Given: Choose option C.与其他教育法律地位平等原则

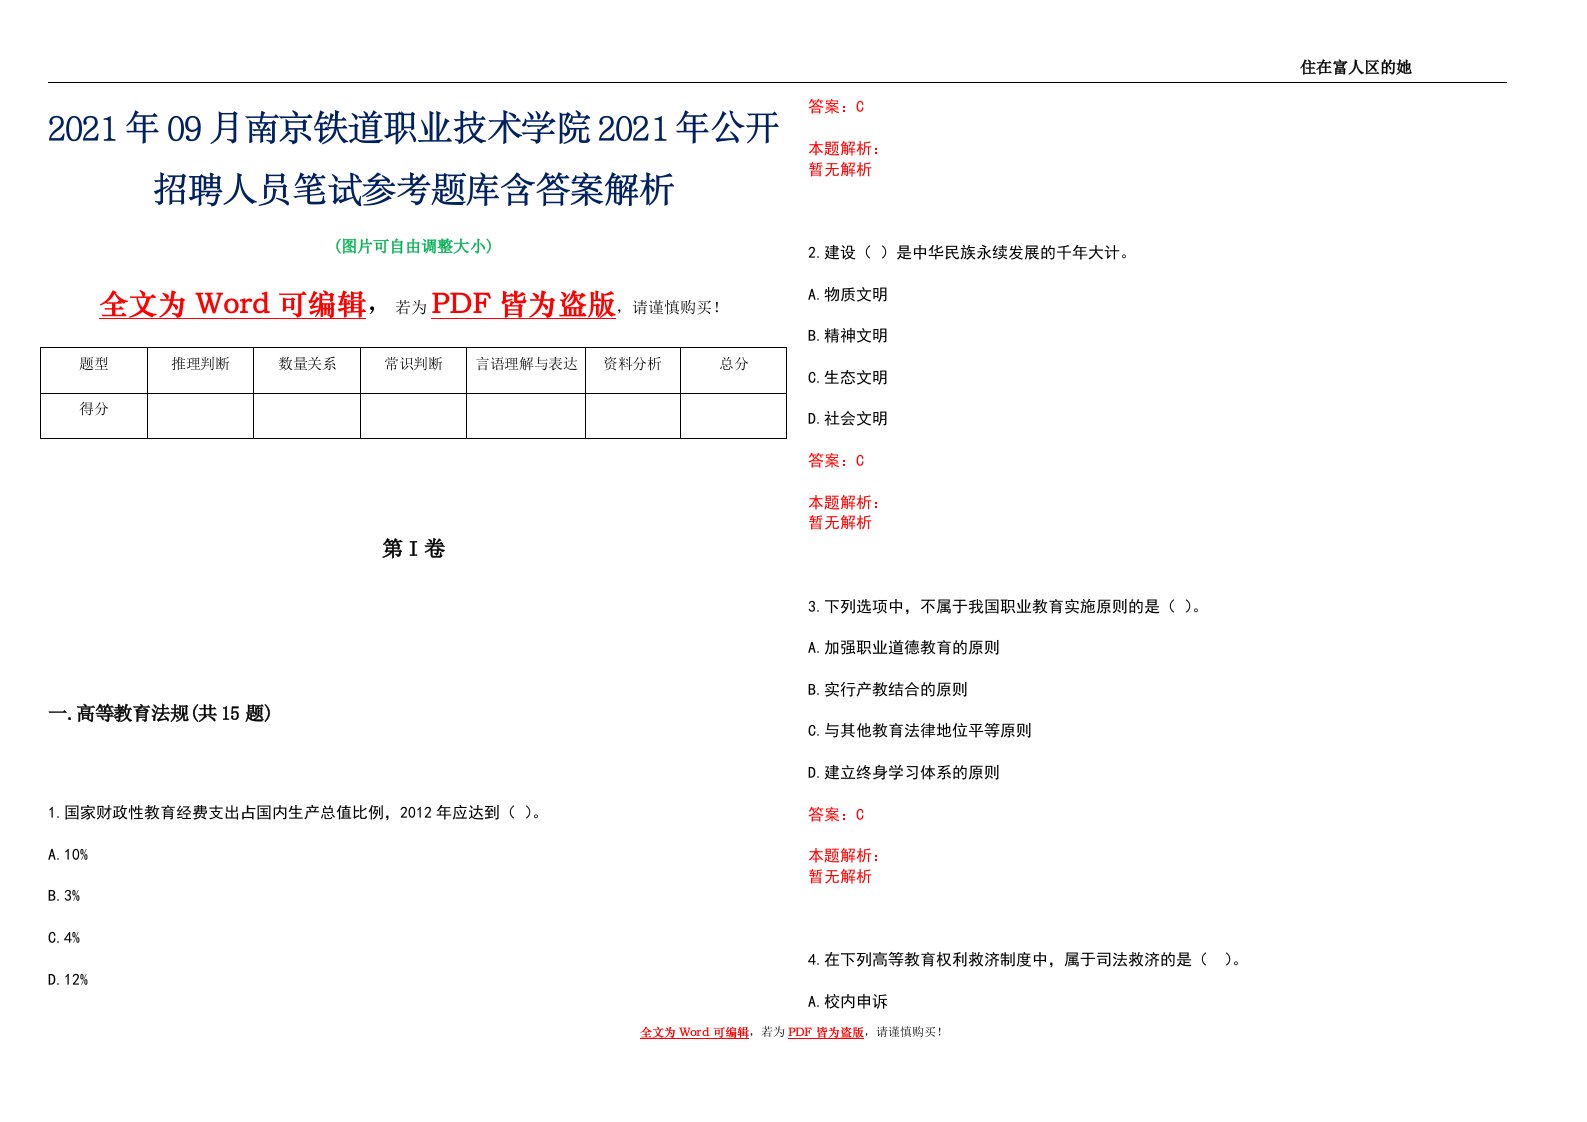Looking at the screenshot, I should [920, 730].
